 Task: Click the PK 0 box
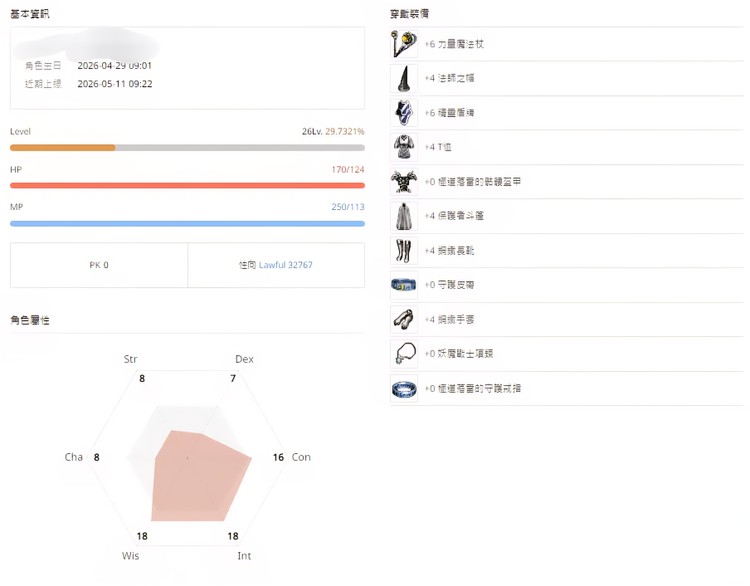pyautogui.click(x=99, y=265)
